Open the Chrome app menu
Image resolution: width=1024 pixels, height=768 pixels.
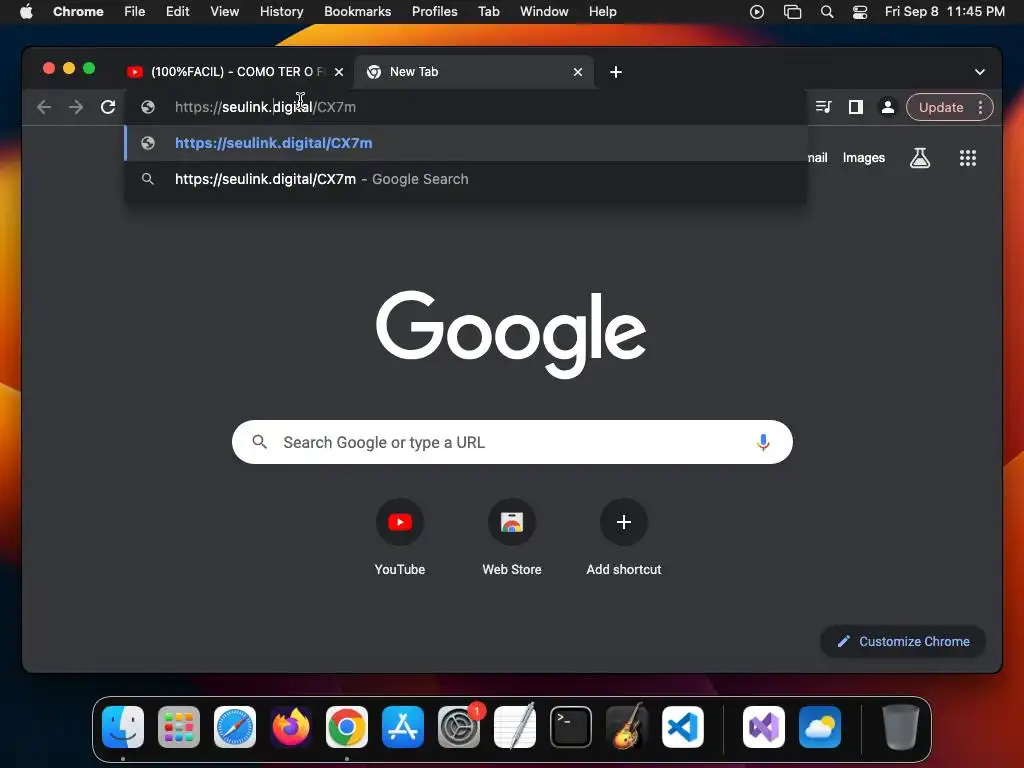pyautogui.click(x=78, y=12)
